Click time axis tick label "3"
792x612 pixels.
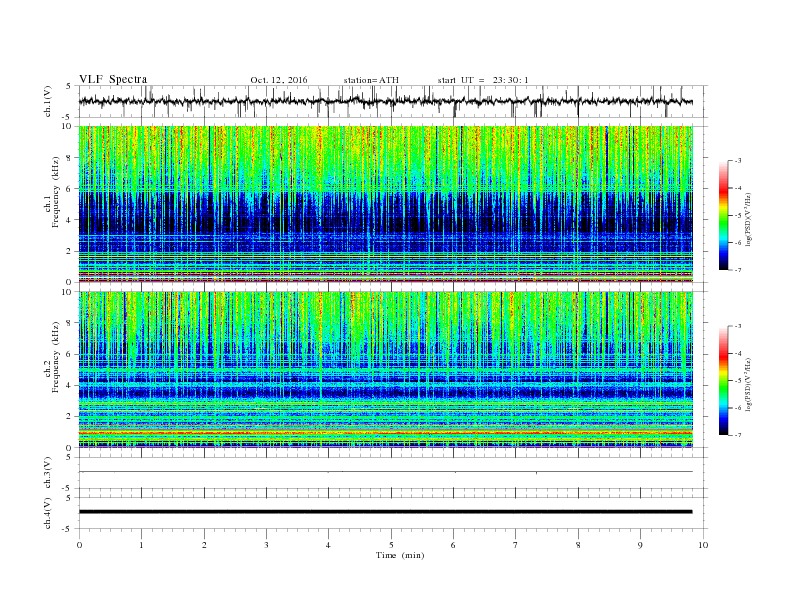pyautogui.click(x=266, y=545)
